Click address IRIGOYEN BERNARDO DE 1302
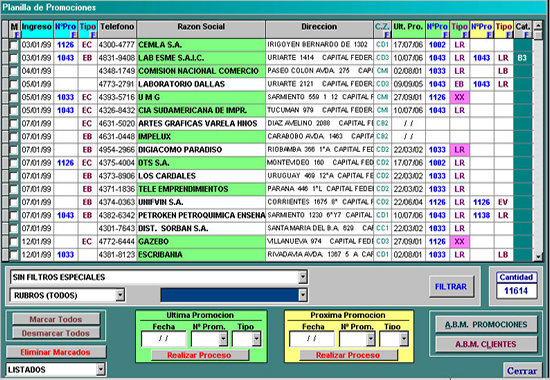Image resolution: width=550 pixels, height=380 pixels. [320, 45]
